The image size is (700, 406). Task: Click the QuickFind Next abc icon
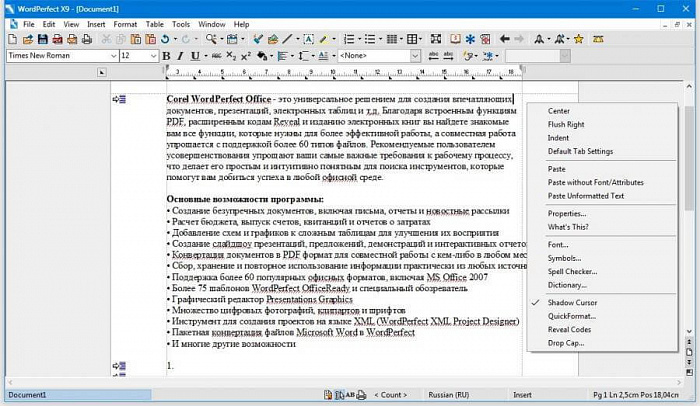(448, 56)
